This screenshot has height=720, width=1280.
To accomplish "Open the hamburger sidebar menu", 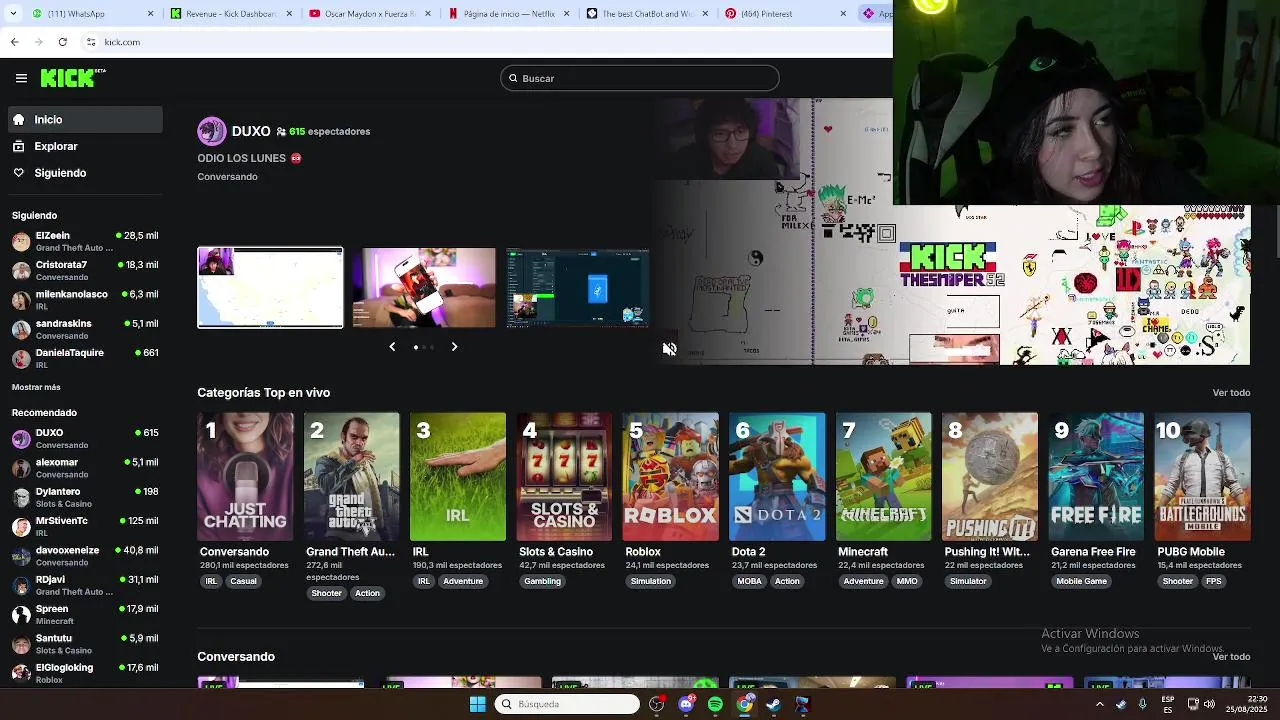I will pos(21,78).
